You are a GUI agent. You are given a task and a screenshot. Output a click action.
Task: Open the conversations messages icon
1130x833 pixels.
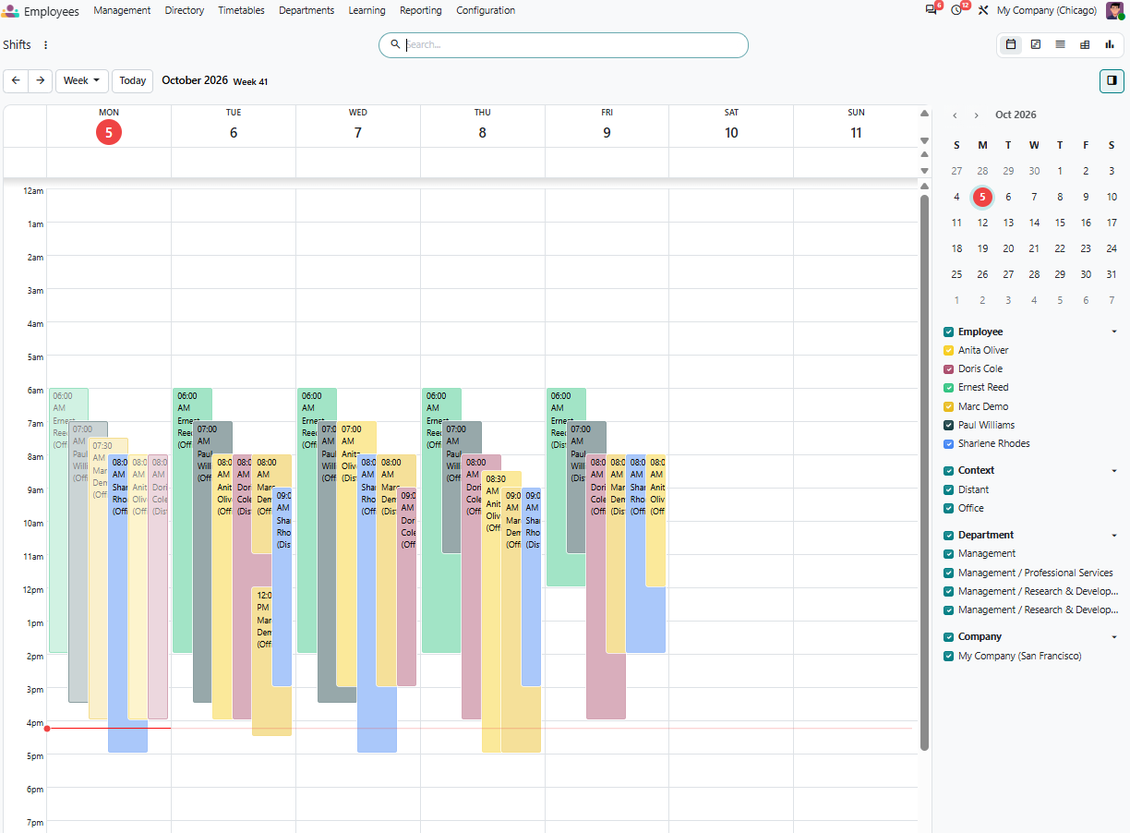click(931, 10)
